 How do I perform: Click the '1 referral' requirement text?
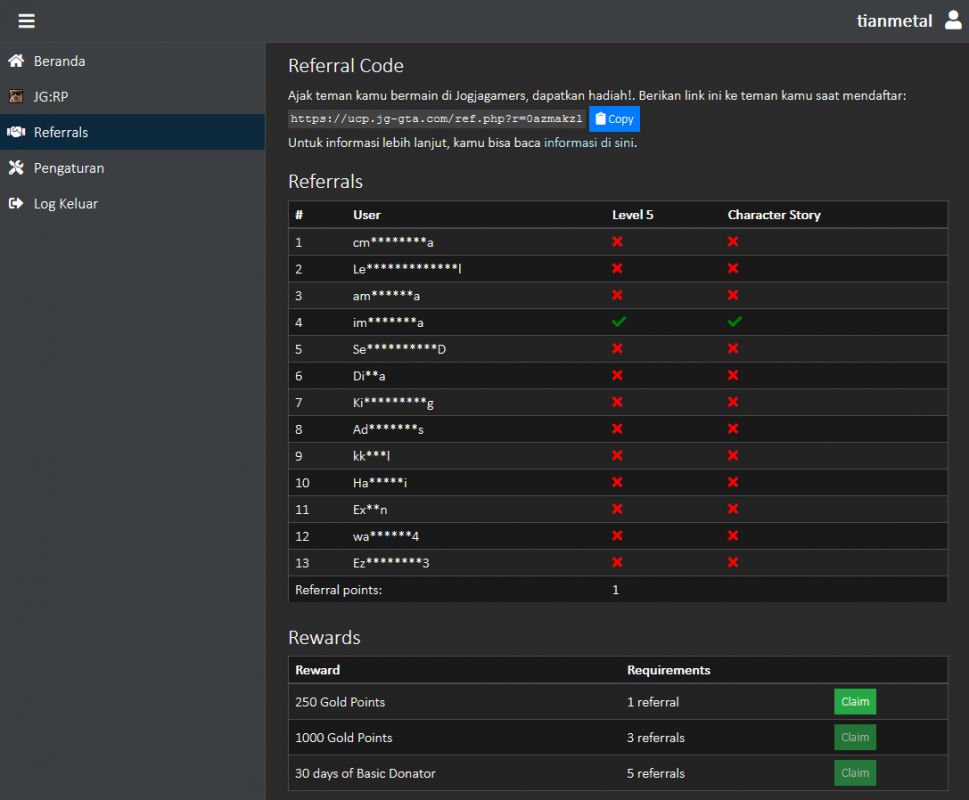(653, 702)
